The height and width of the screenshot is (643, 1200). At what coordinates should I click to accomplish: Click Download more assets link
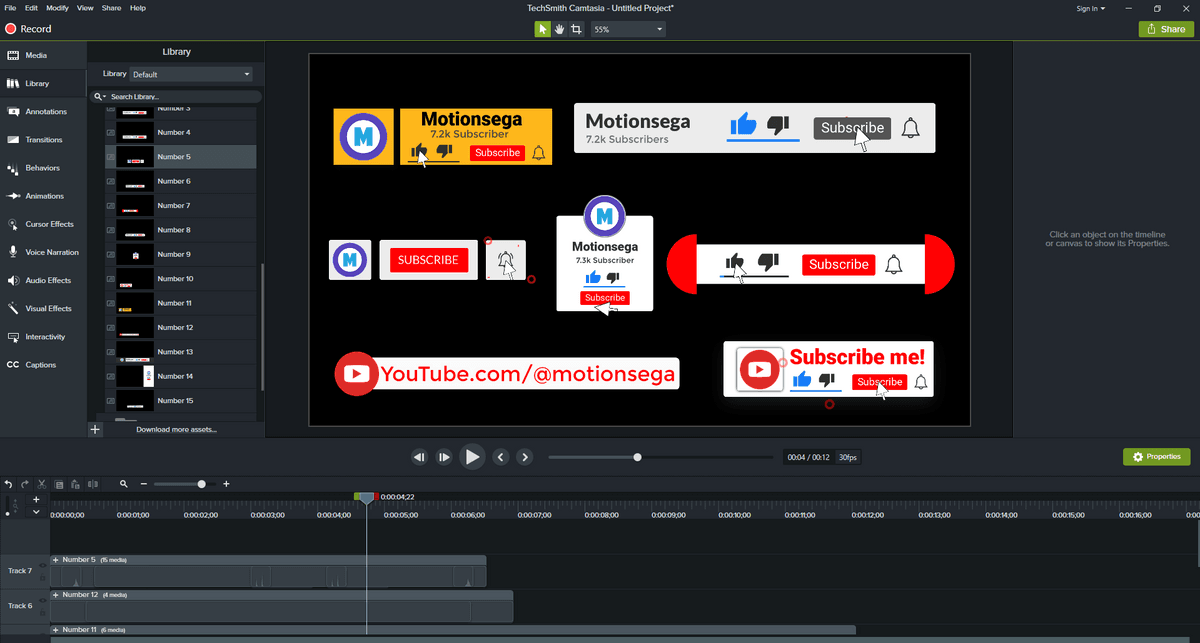coord(176,430)
